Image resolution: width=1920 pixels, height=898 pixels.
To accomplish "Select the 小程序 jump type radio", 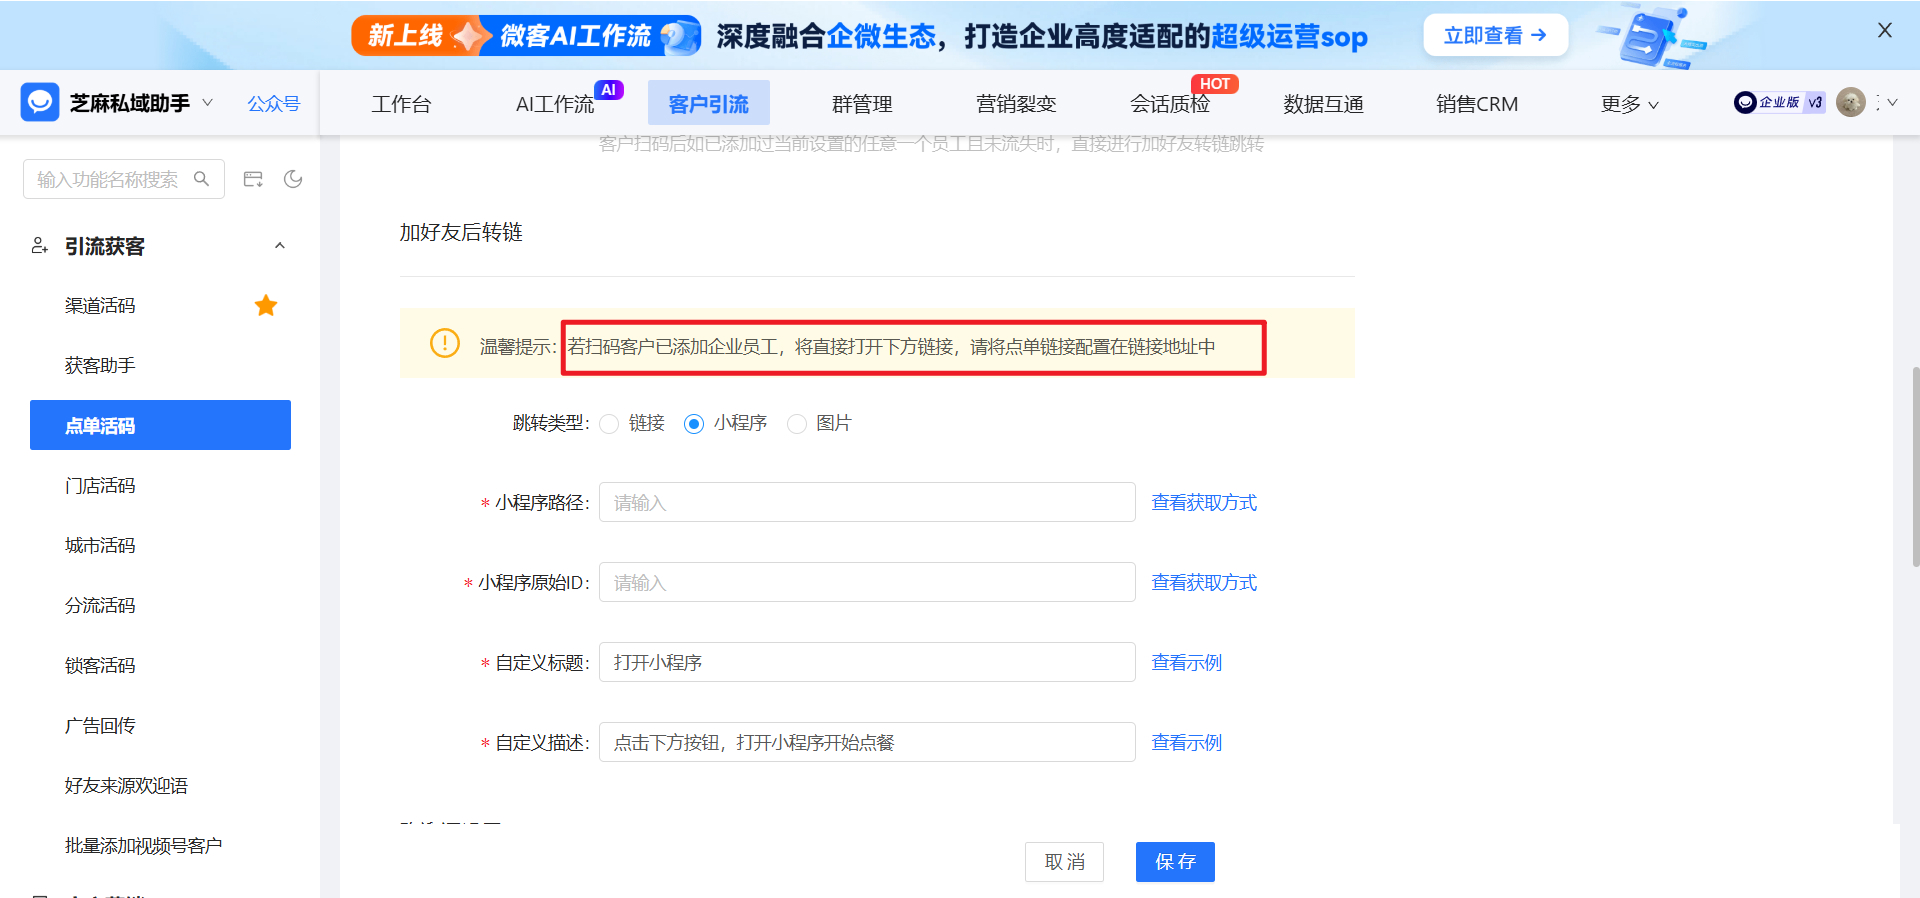I will [x=694, y=424].
